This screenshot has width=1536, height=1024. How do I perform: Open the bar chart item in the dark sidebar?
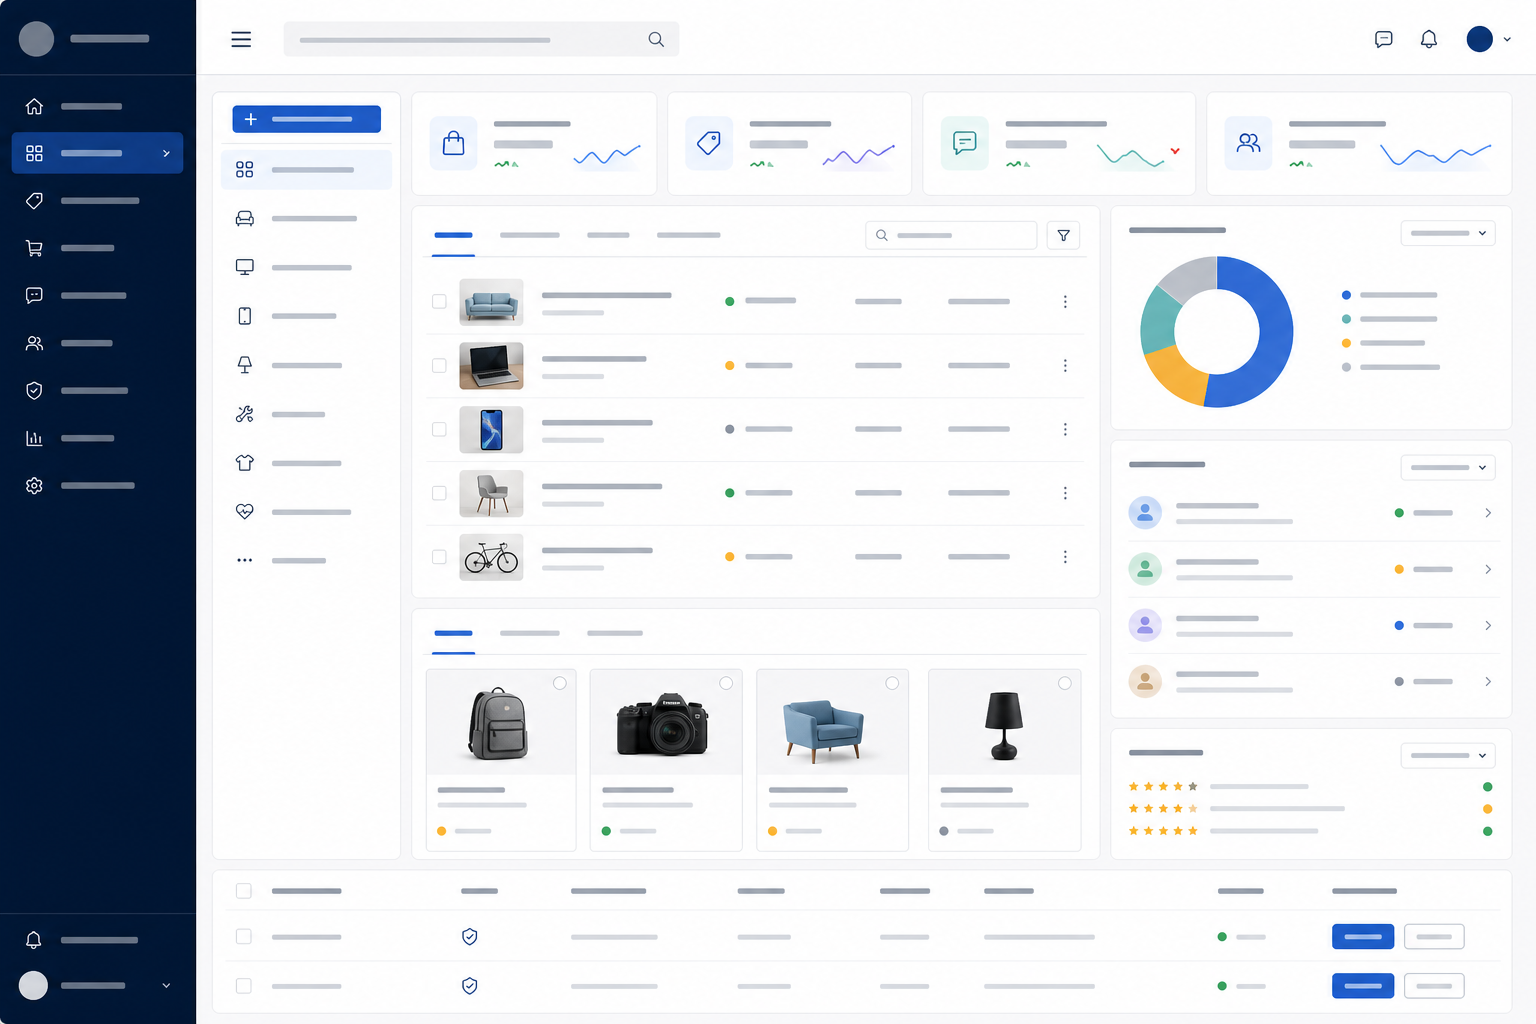[34, 438]
